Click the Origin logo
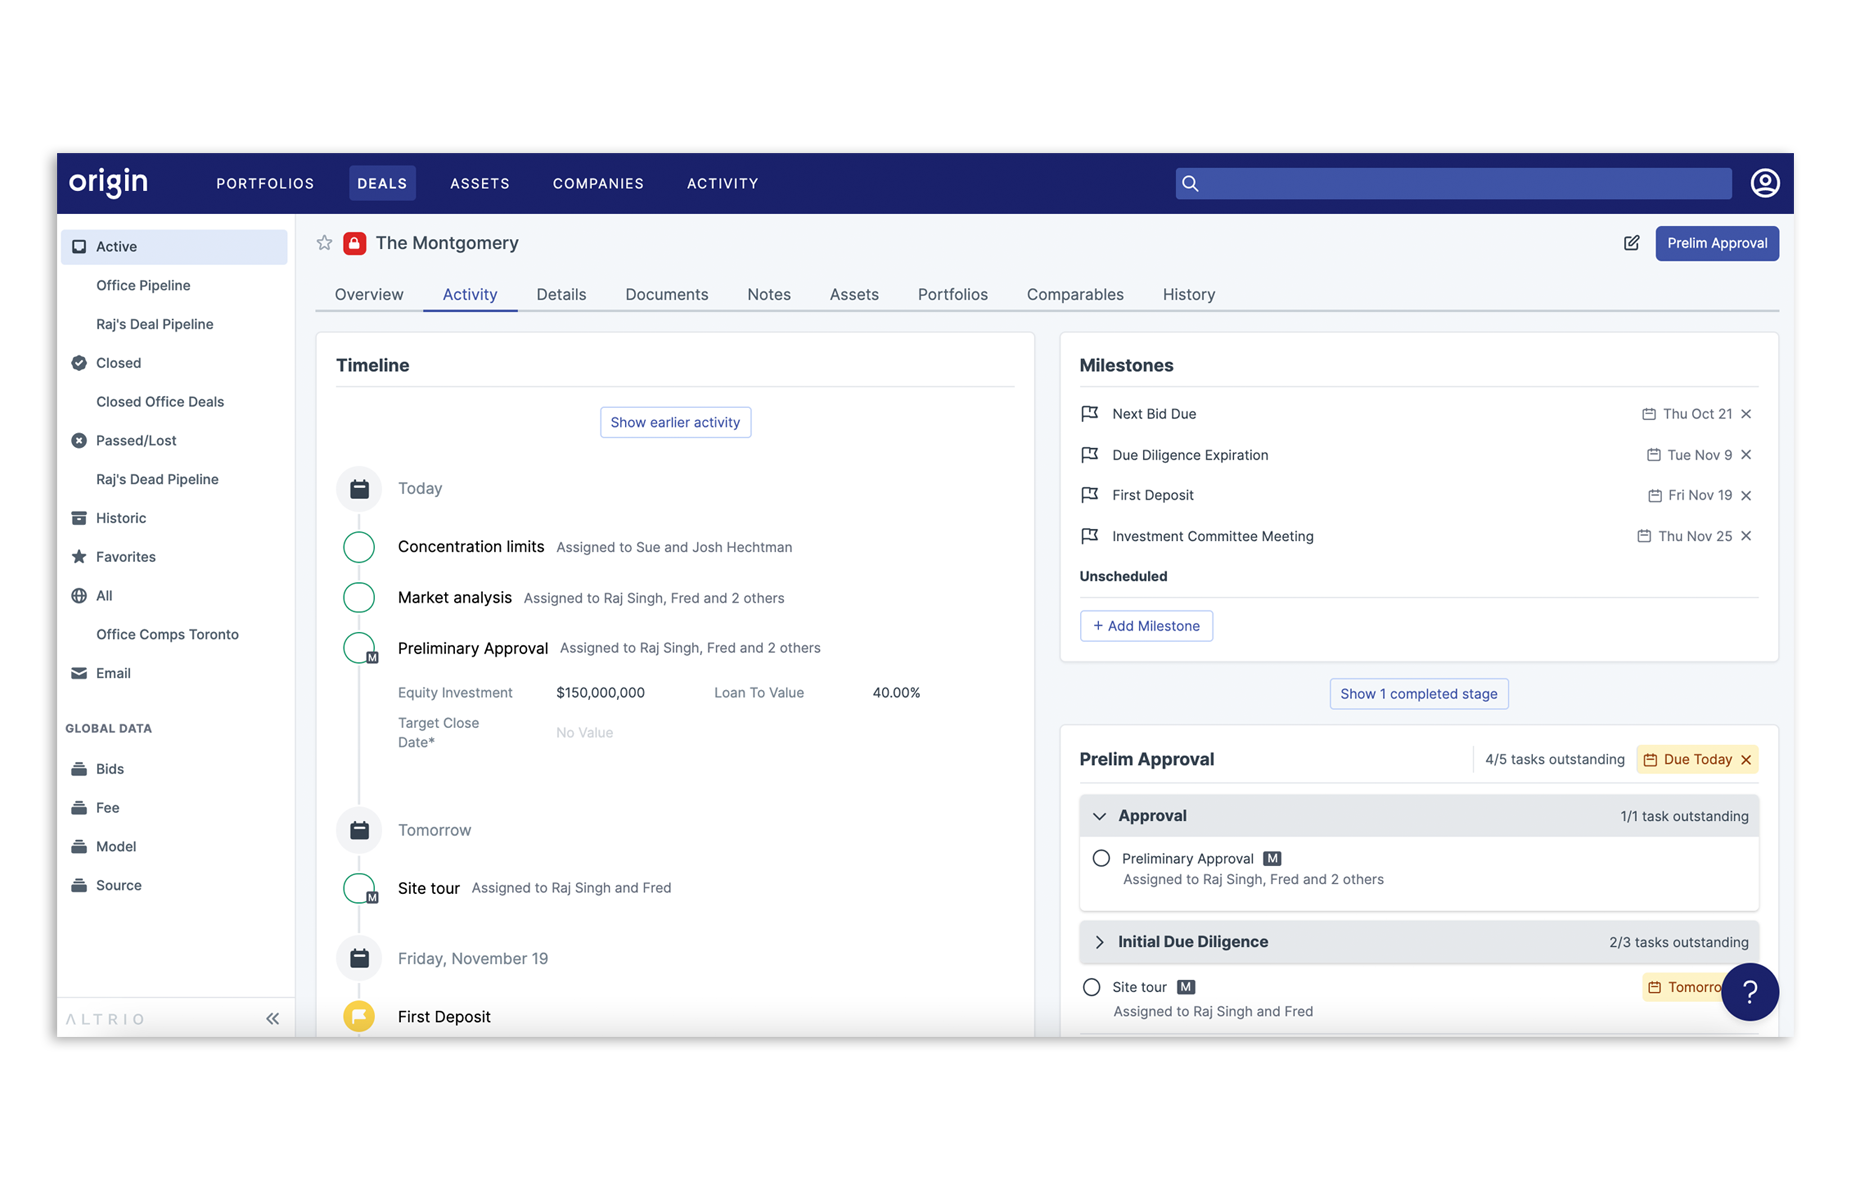This screenshot has height=1189, width=1851. (108, 183)
